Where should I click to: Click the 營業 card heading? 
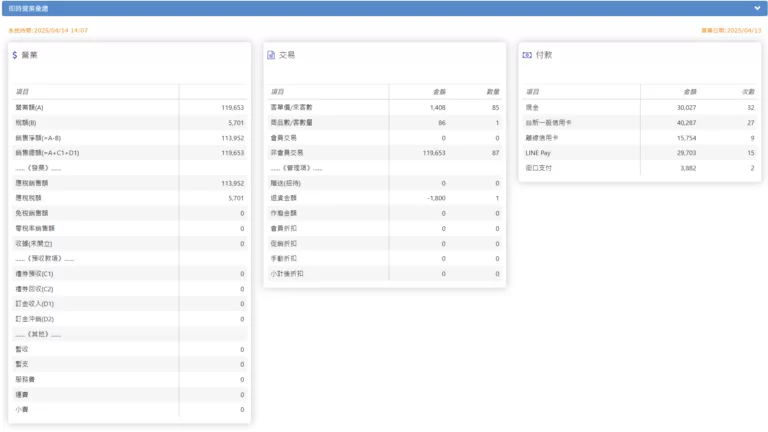click(x=29, y=55)
